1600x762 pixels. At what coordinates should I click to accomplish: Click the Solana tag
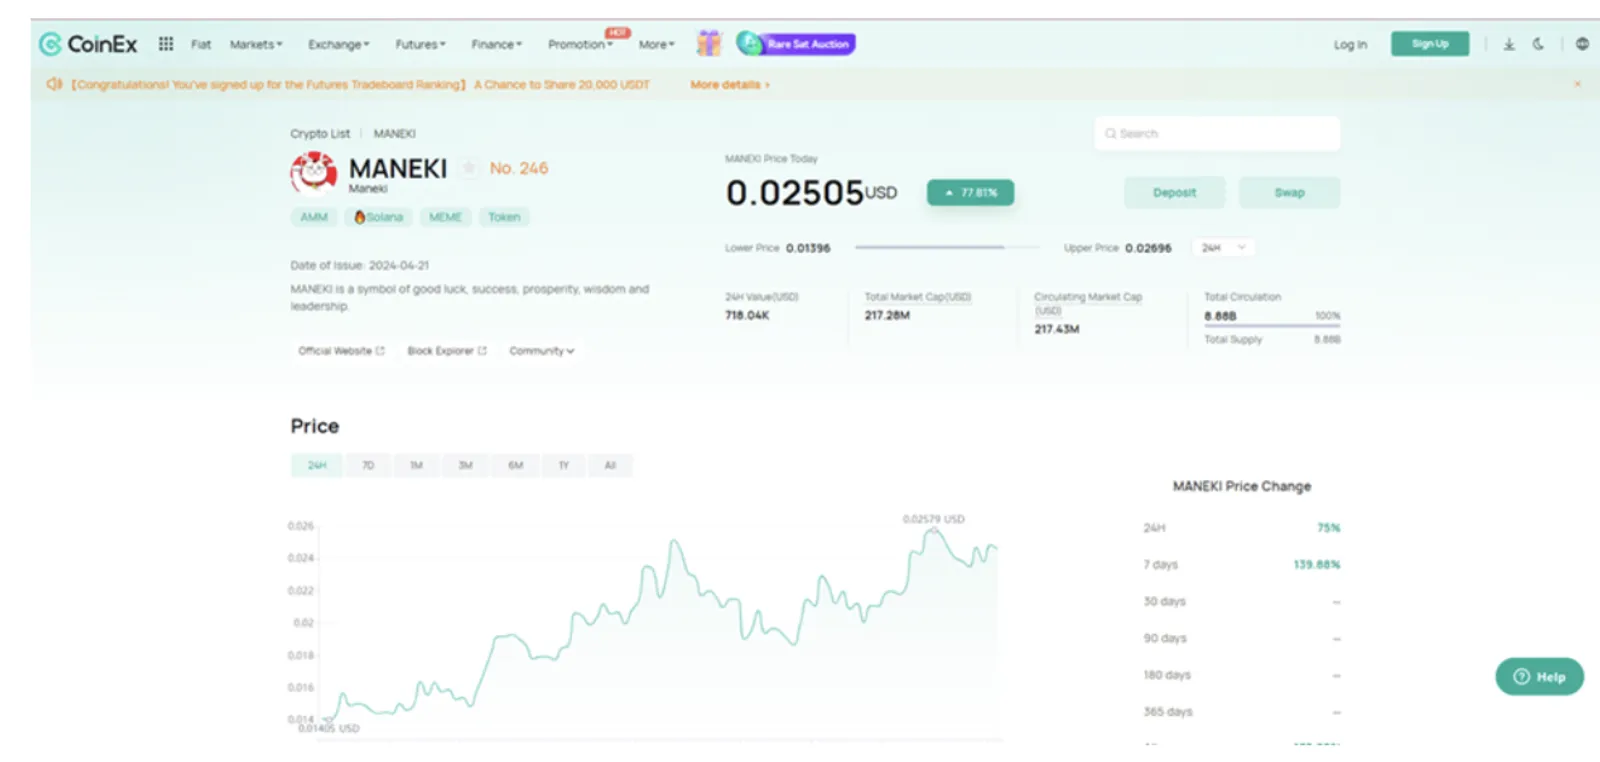coord(378,217)
